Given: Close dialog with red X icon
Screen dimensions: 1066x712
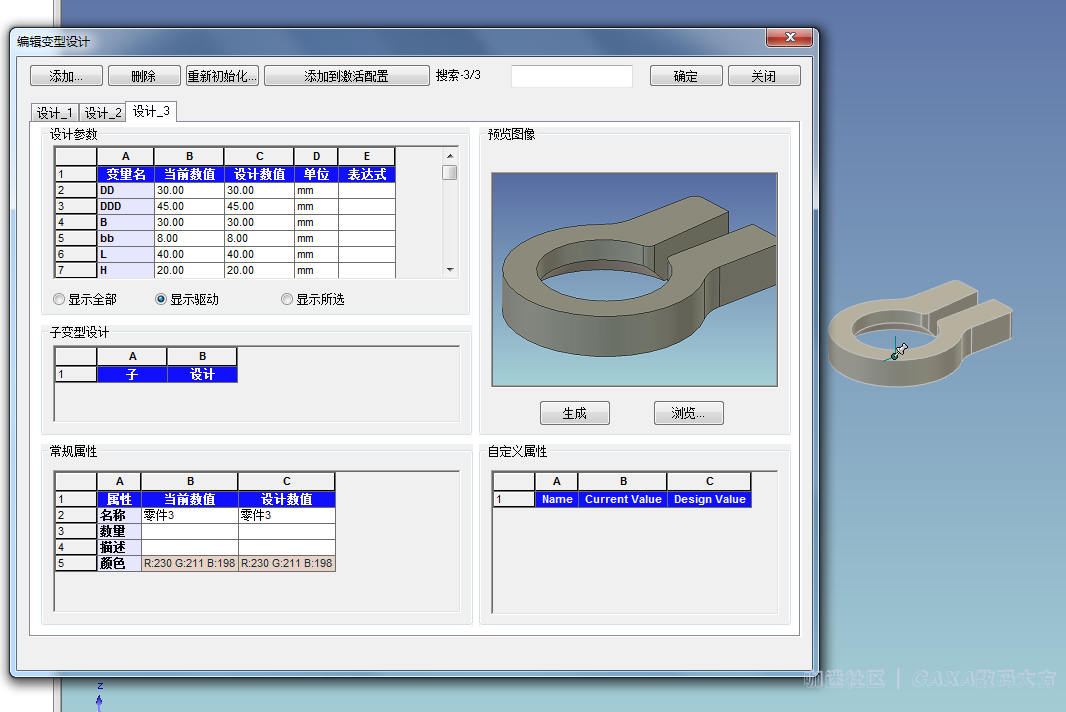Looking at the screenshot, I should pyautogui.click(x=788, y=37).
